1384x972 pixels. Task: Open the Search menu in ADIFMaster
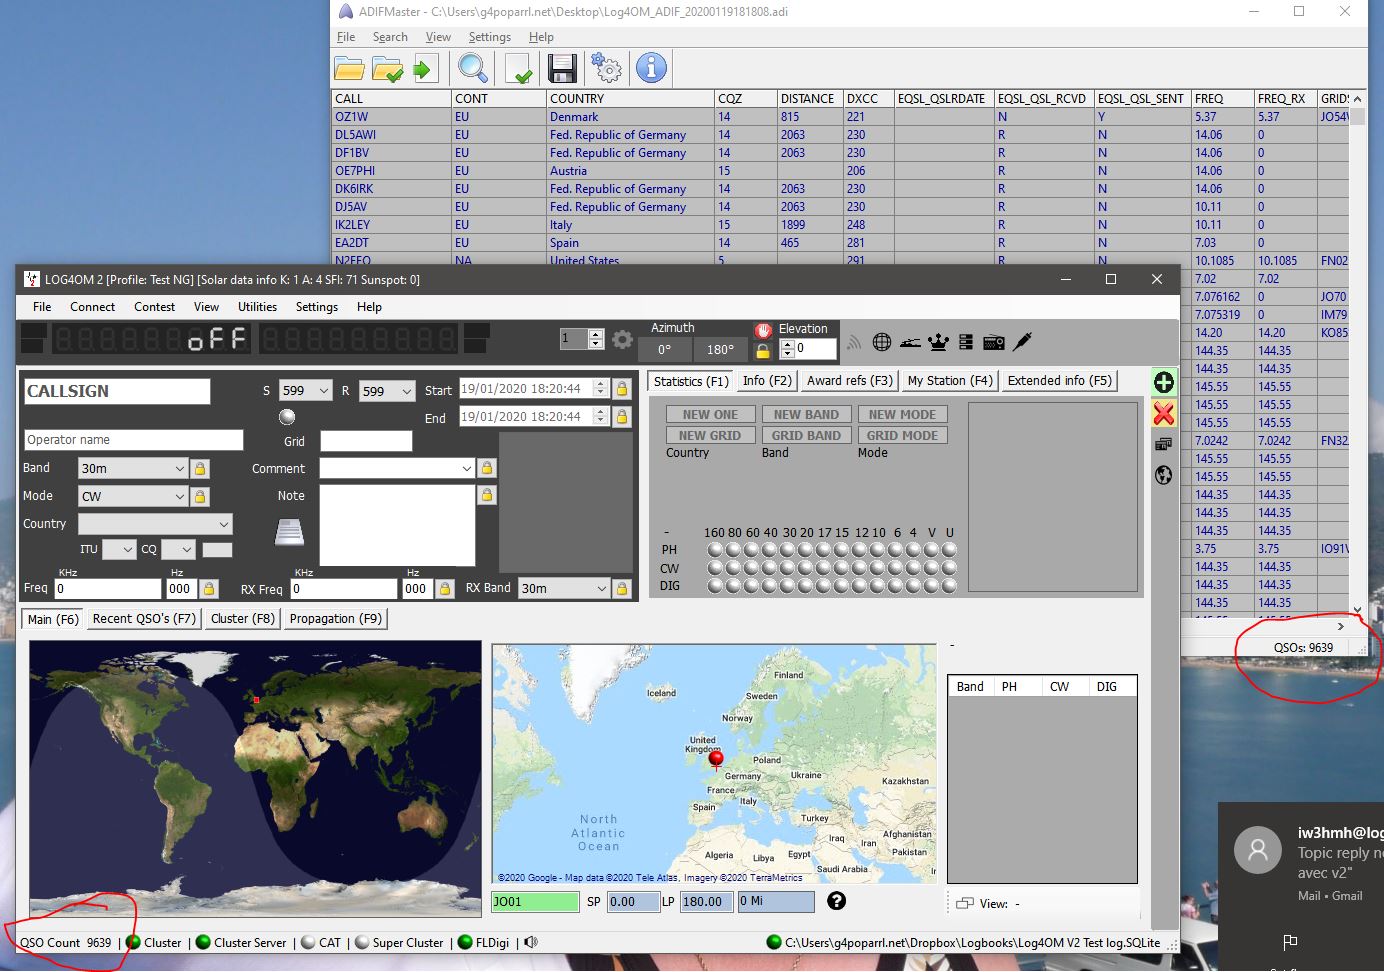pyautogui.click(x=390, y=37)
